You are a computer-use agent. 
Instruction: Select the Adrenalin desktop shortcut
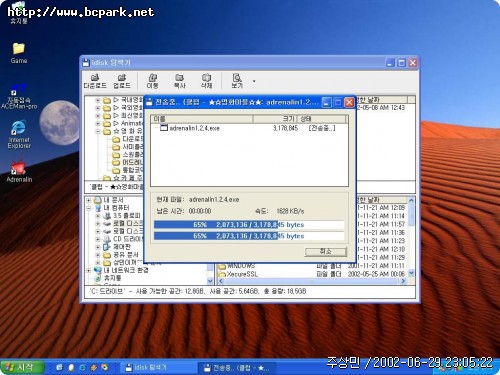pyautogui.click(x=19, y=171)
